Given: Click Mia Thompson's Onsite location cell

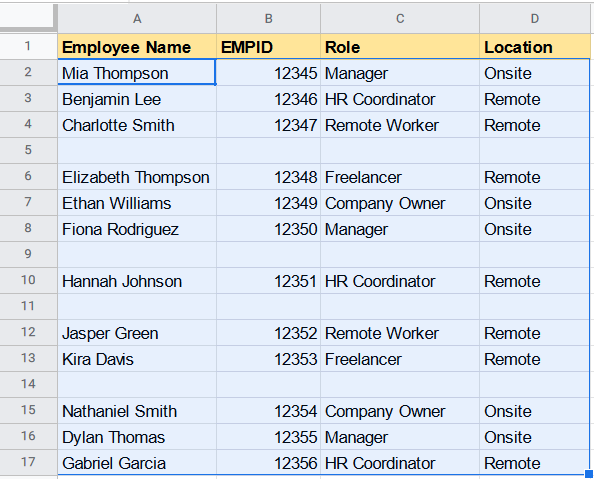Looking at the screenshot, I should [535, 72].
